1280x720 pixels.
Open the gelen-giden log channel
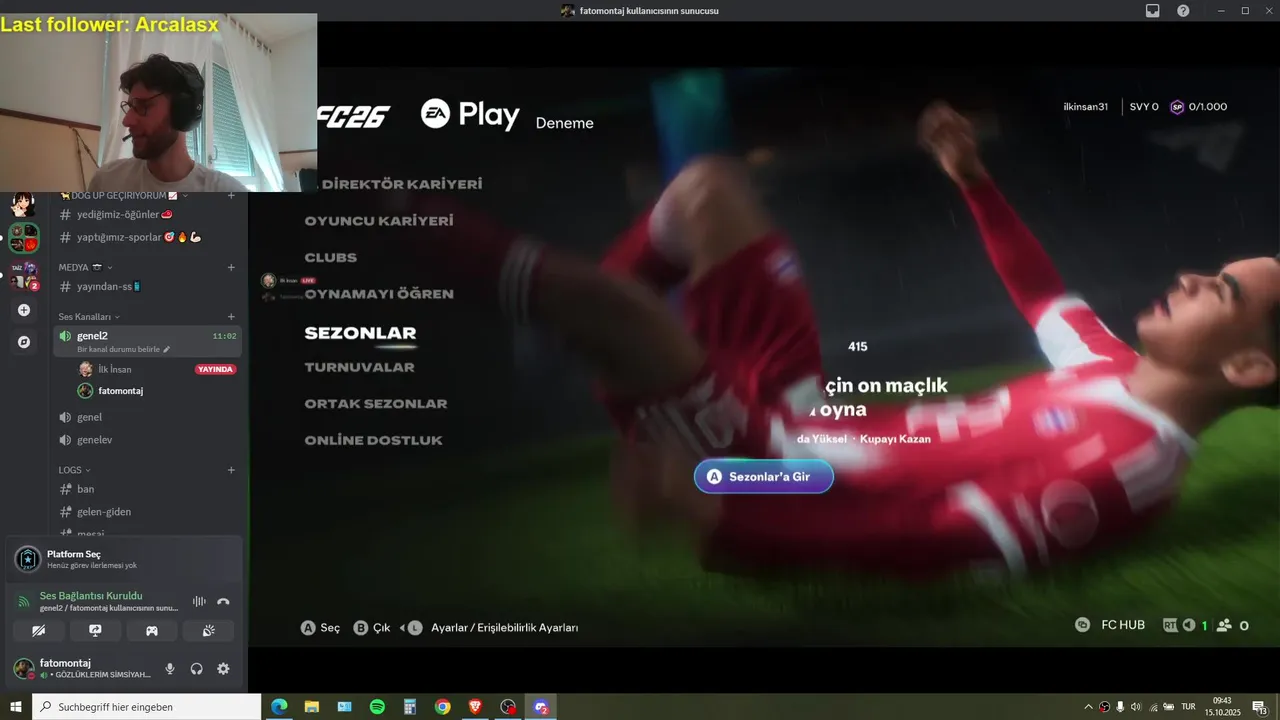tap(148, 511)
